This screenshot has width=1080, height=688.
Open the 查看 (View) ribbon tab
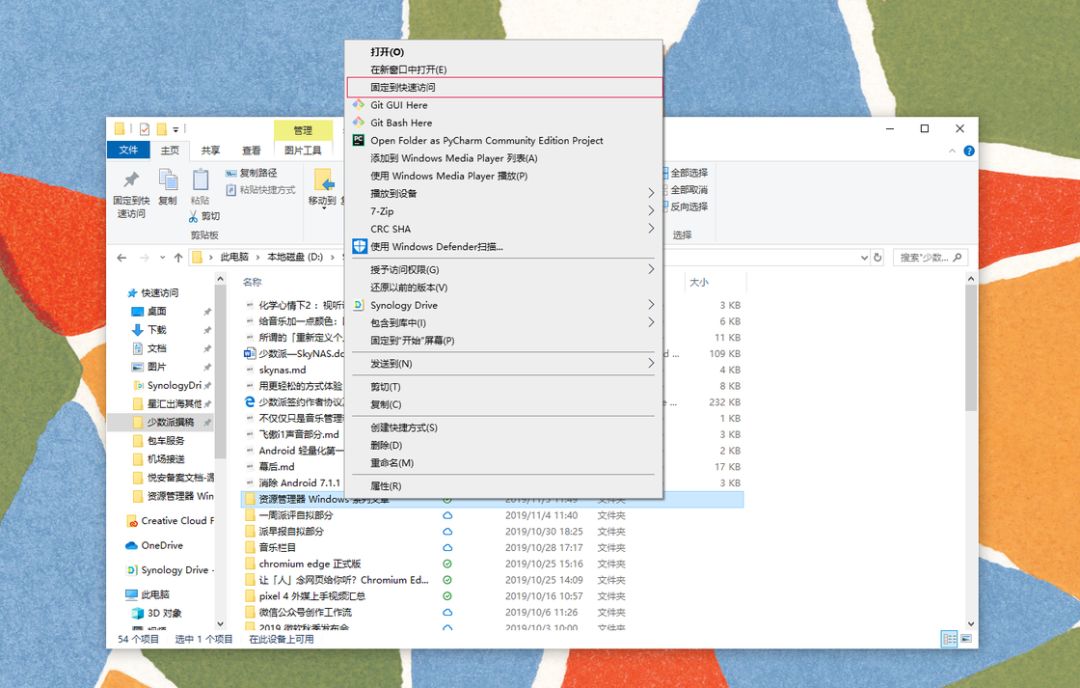click(251, 150)
